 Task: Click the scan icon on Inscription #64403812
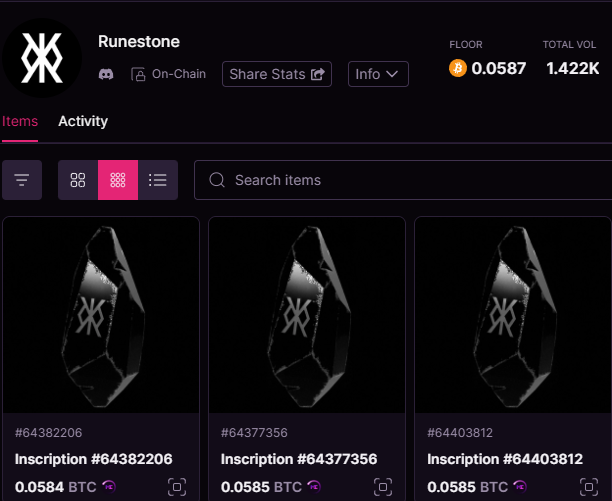(589, 487)
